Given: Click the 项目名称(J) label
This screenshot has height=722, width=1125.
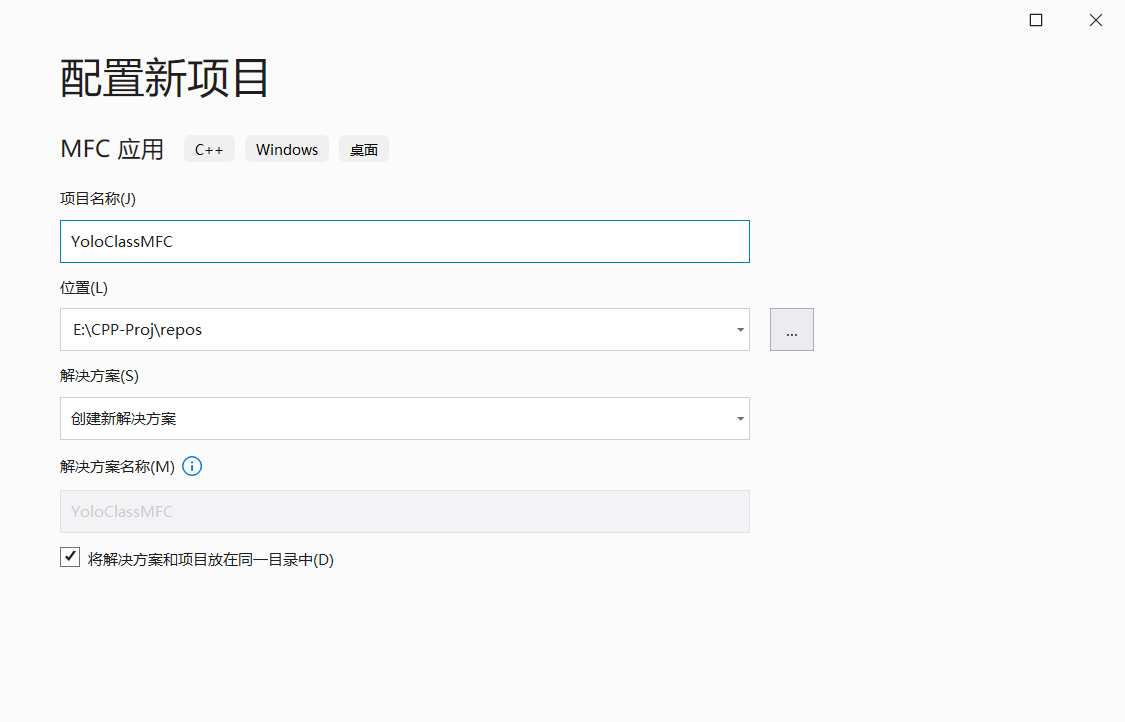Looking at the screenshot, I should click(x=98, y=198).
